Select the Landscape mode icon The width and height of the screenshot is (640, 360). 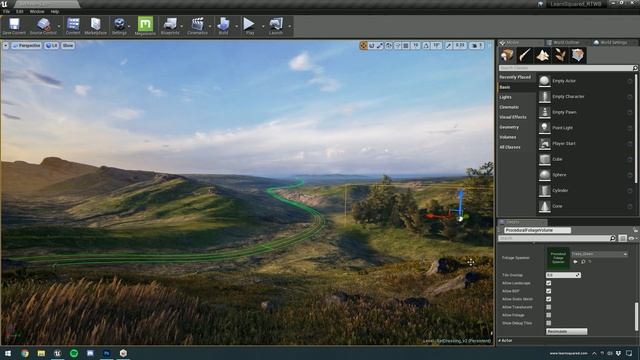coord(542,55)
